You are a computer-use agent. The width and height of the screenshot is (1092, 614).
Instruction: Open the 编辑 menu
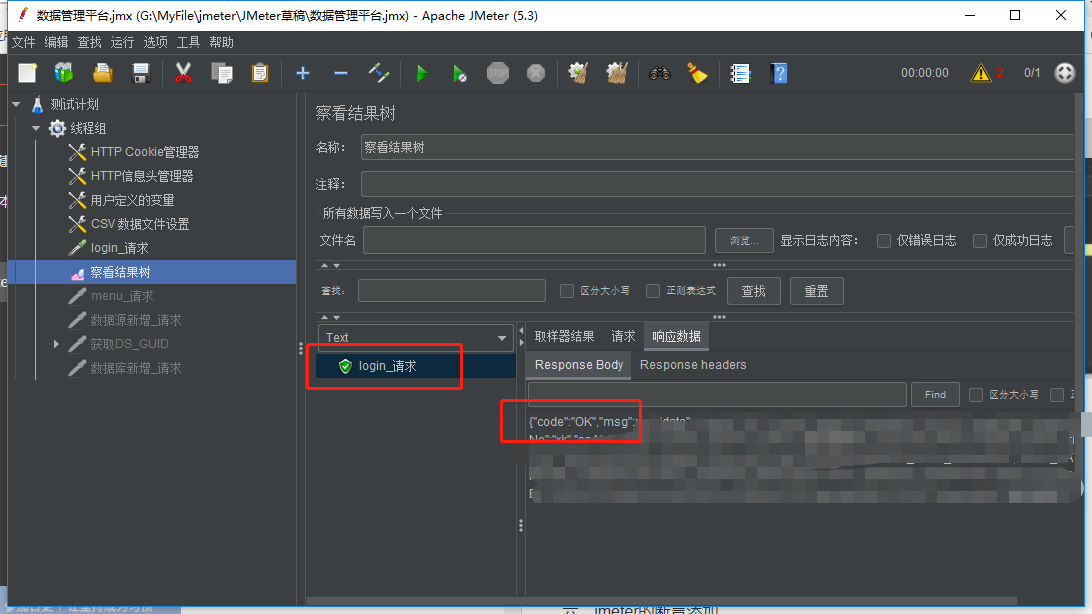(x=56, y=42)
